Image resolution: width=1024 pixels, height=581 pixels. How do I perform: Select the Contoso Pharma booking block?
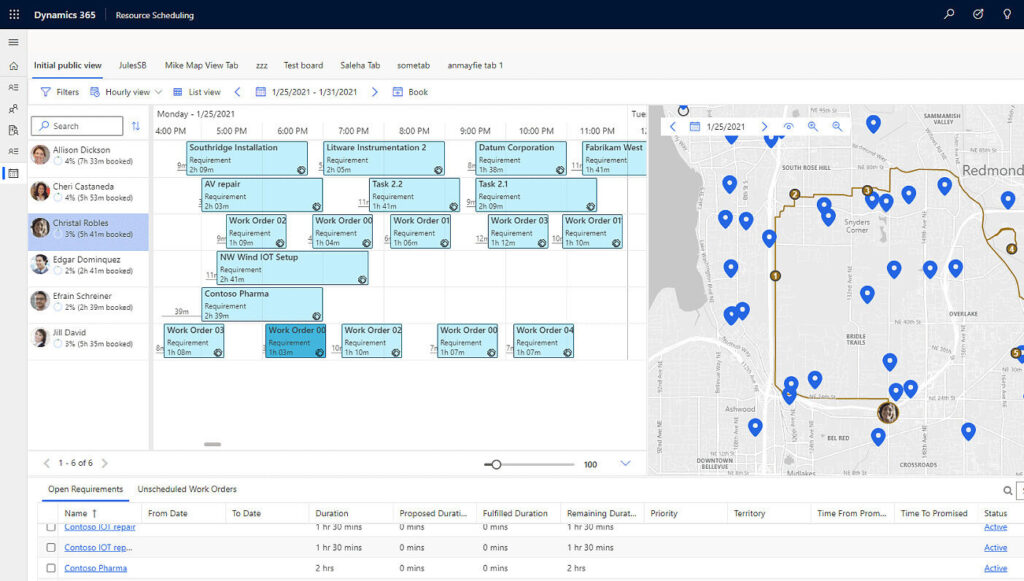[x=262, y=305]
